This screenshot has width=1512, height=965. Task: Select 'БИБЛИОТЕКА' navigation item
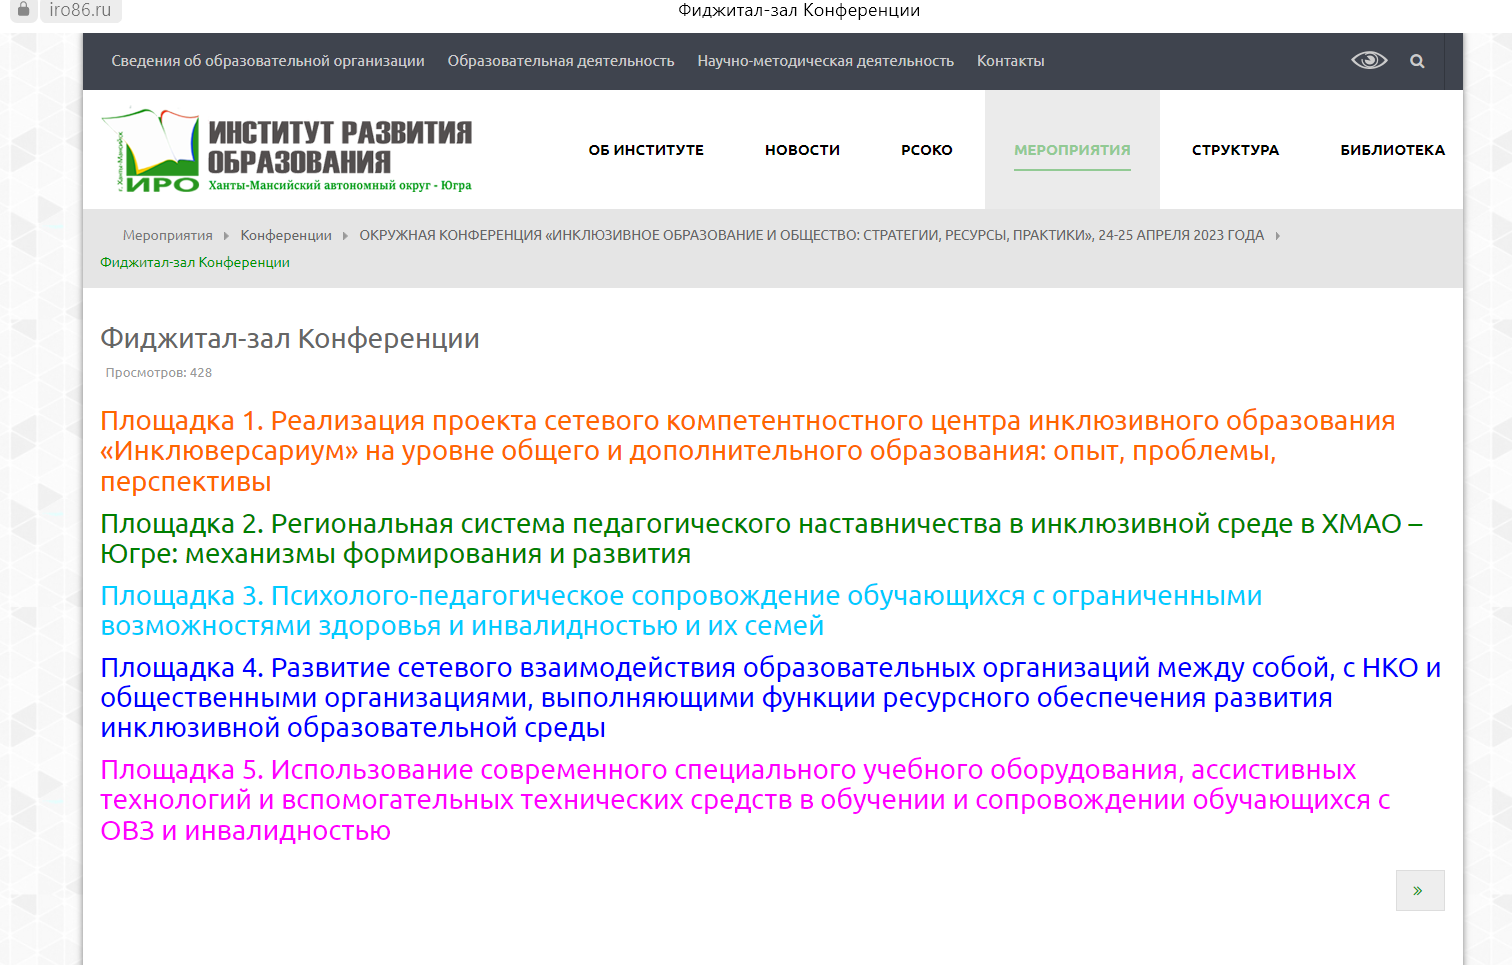[1393, 150]
